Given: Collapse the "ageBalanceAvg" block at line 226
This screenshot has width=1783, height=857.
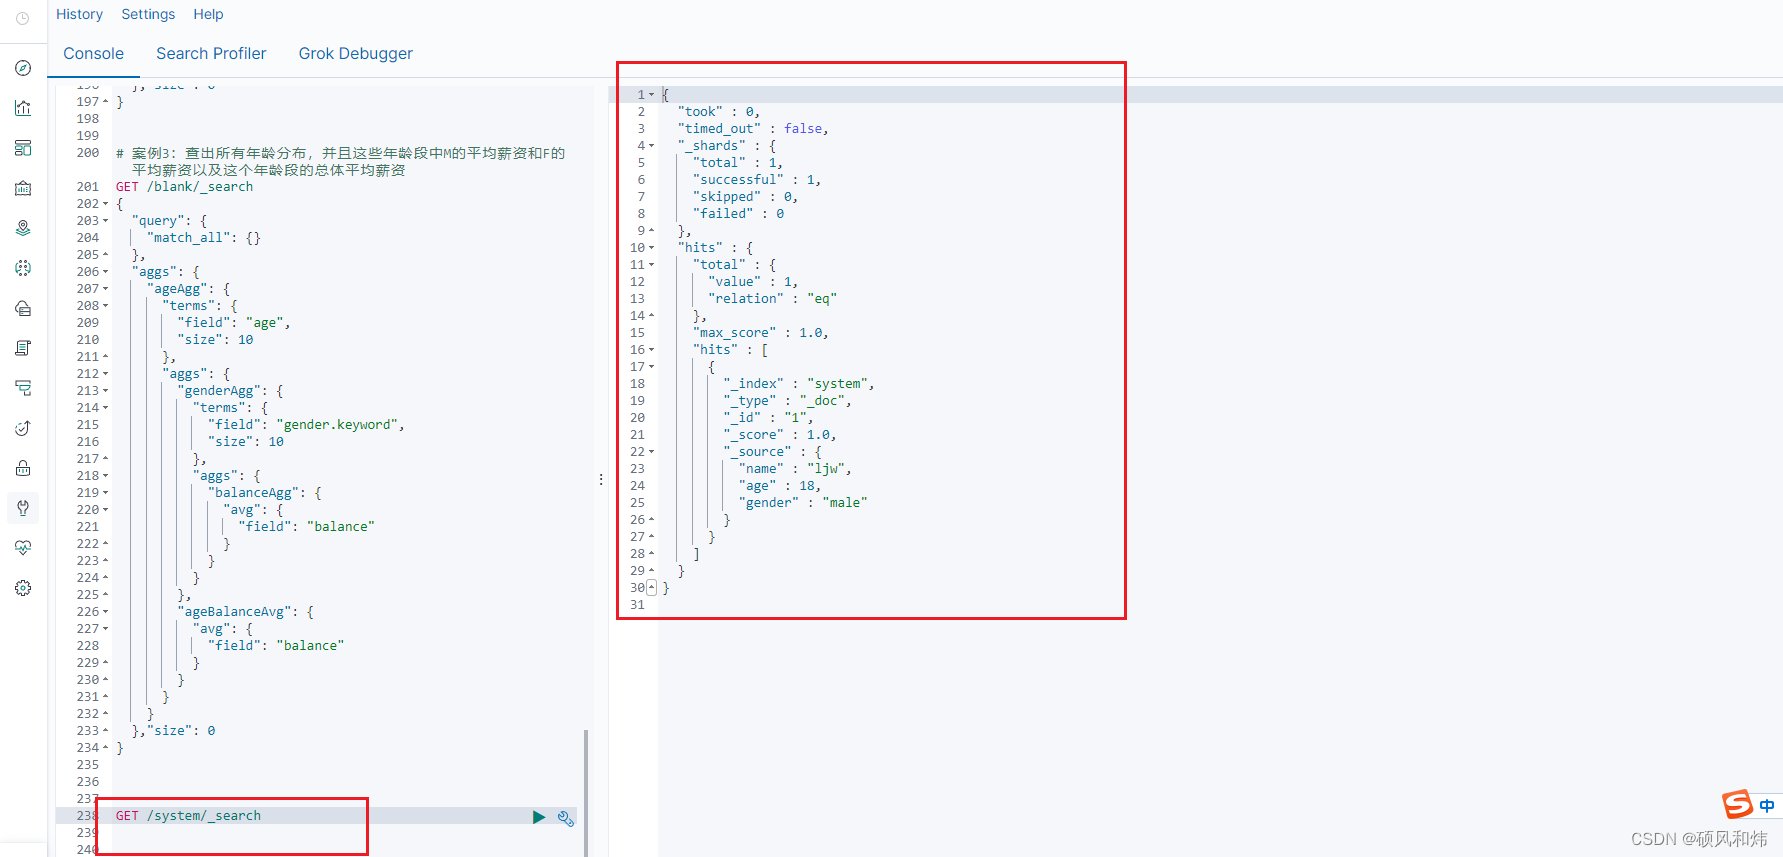Looking at the screenshot, I should [105, 612].
